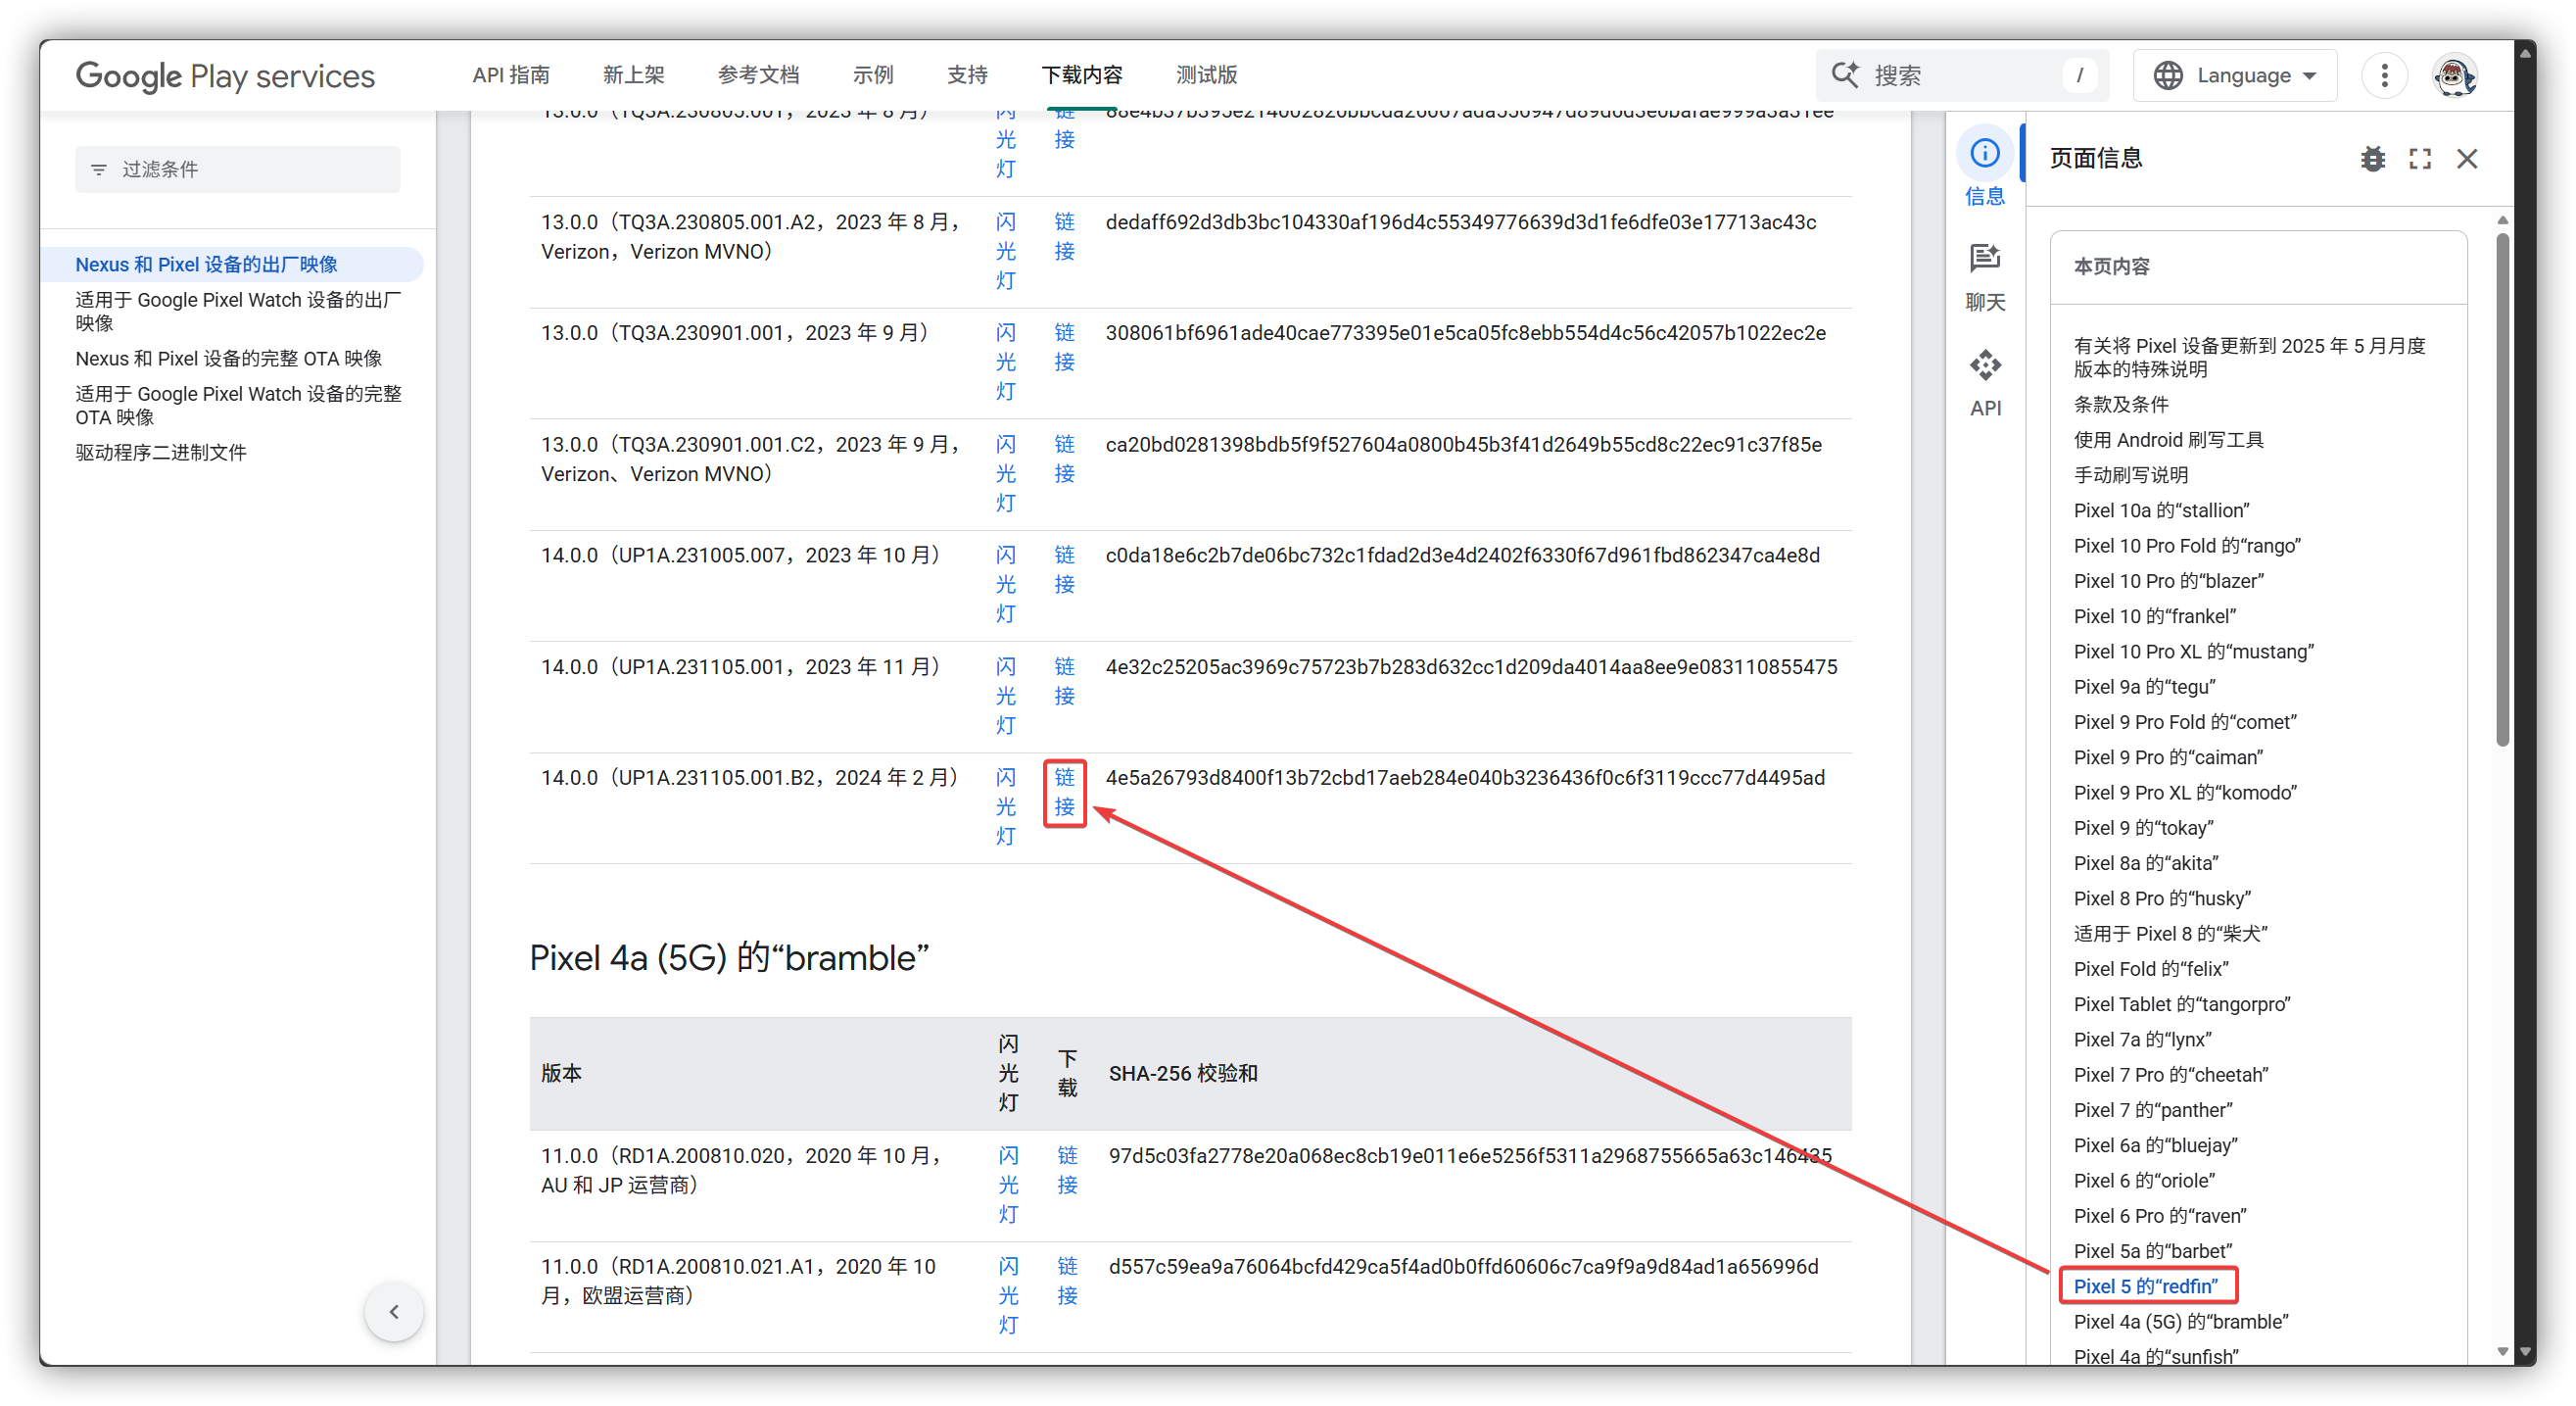Collapse the left sidebar with chevron
This screenshot has height=1406, width=2576.
tap(394, 1312)
